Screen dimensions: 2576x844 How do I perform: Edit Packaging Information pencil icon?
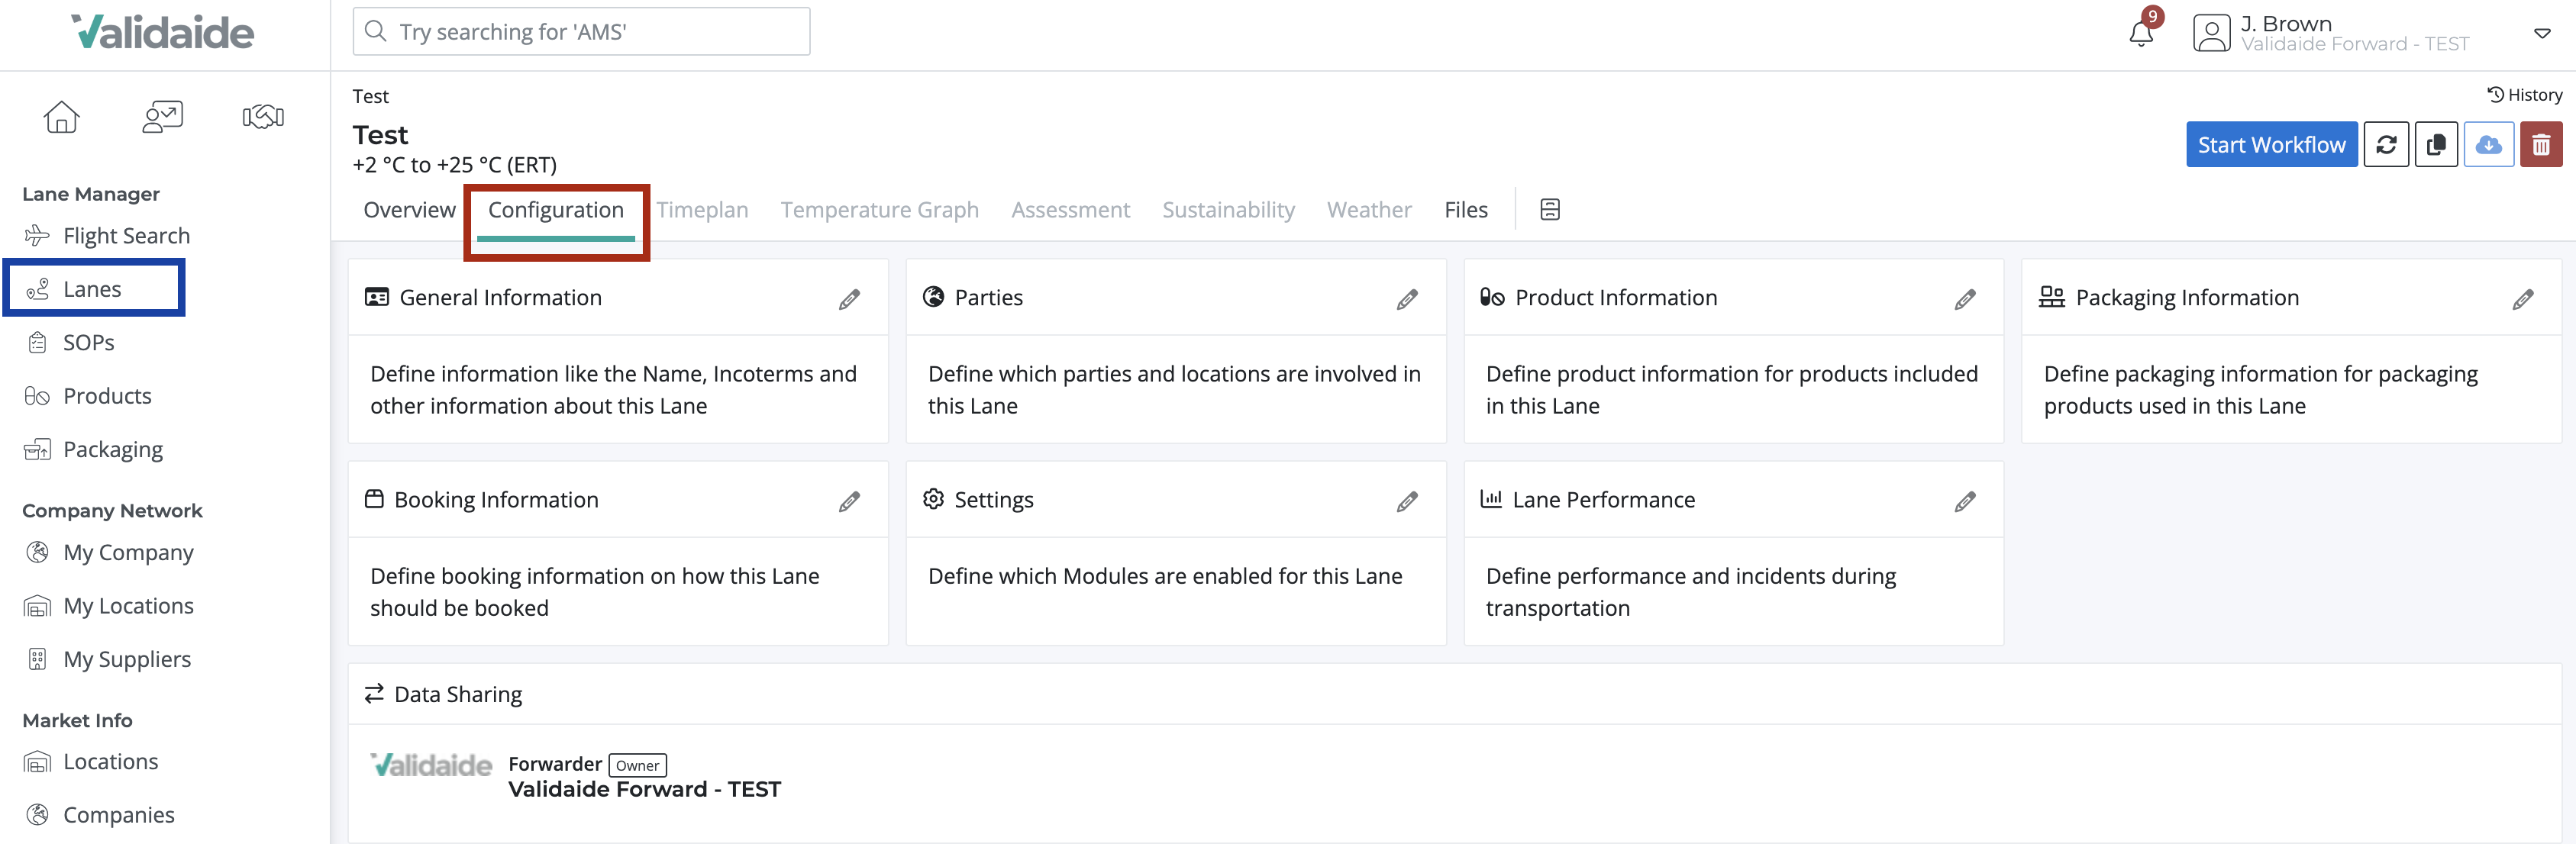pos(2522,299)
